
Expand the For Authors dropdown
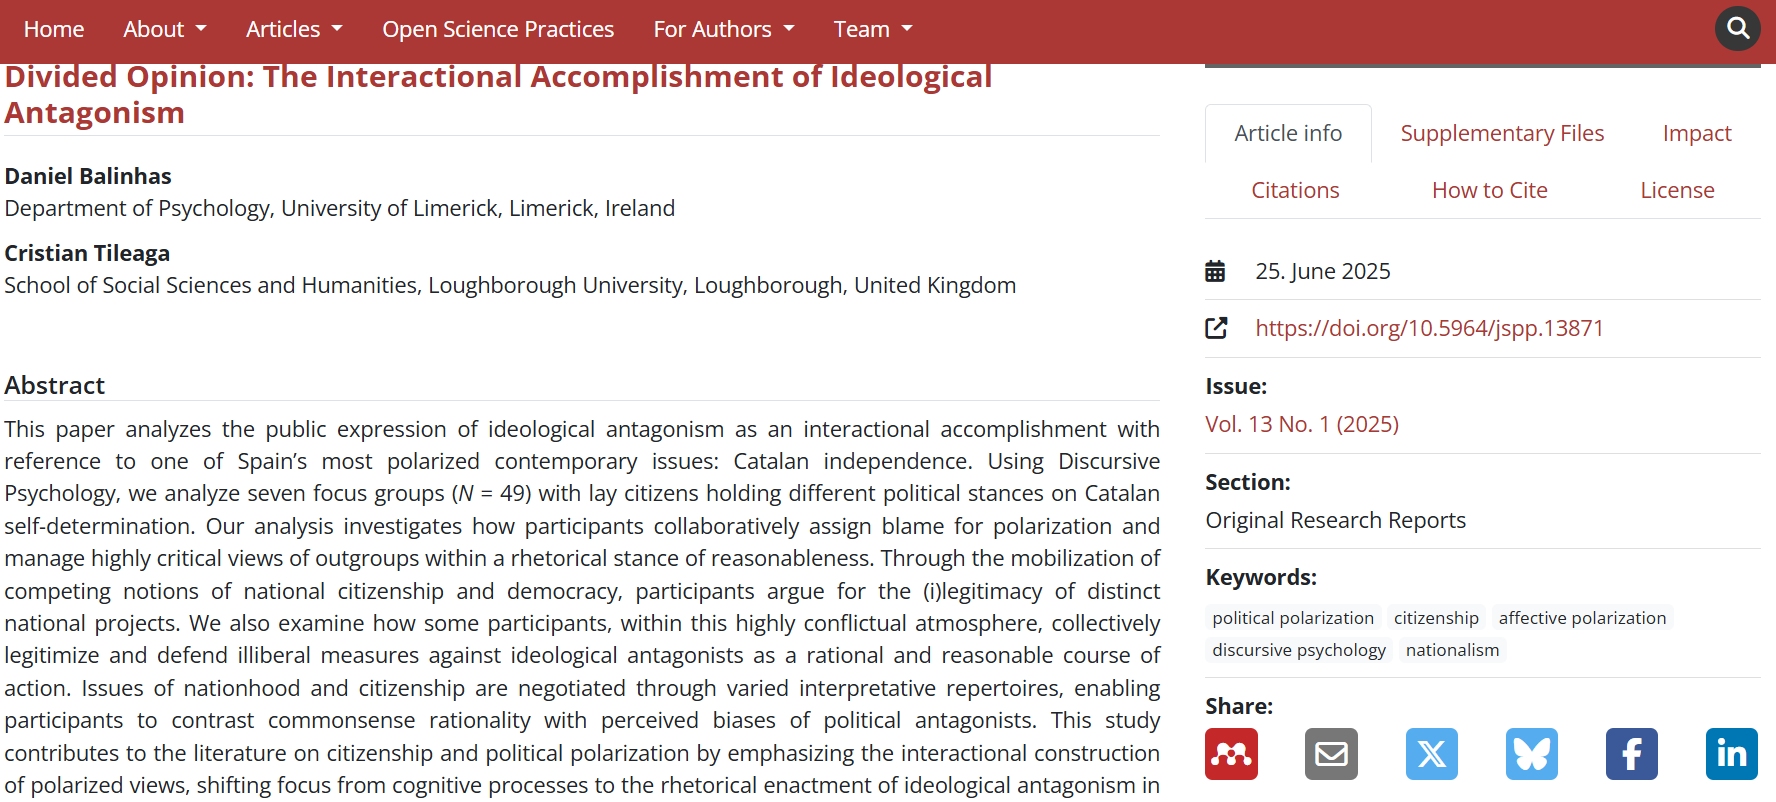point(723,30)
